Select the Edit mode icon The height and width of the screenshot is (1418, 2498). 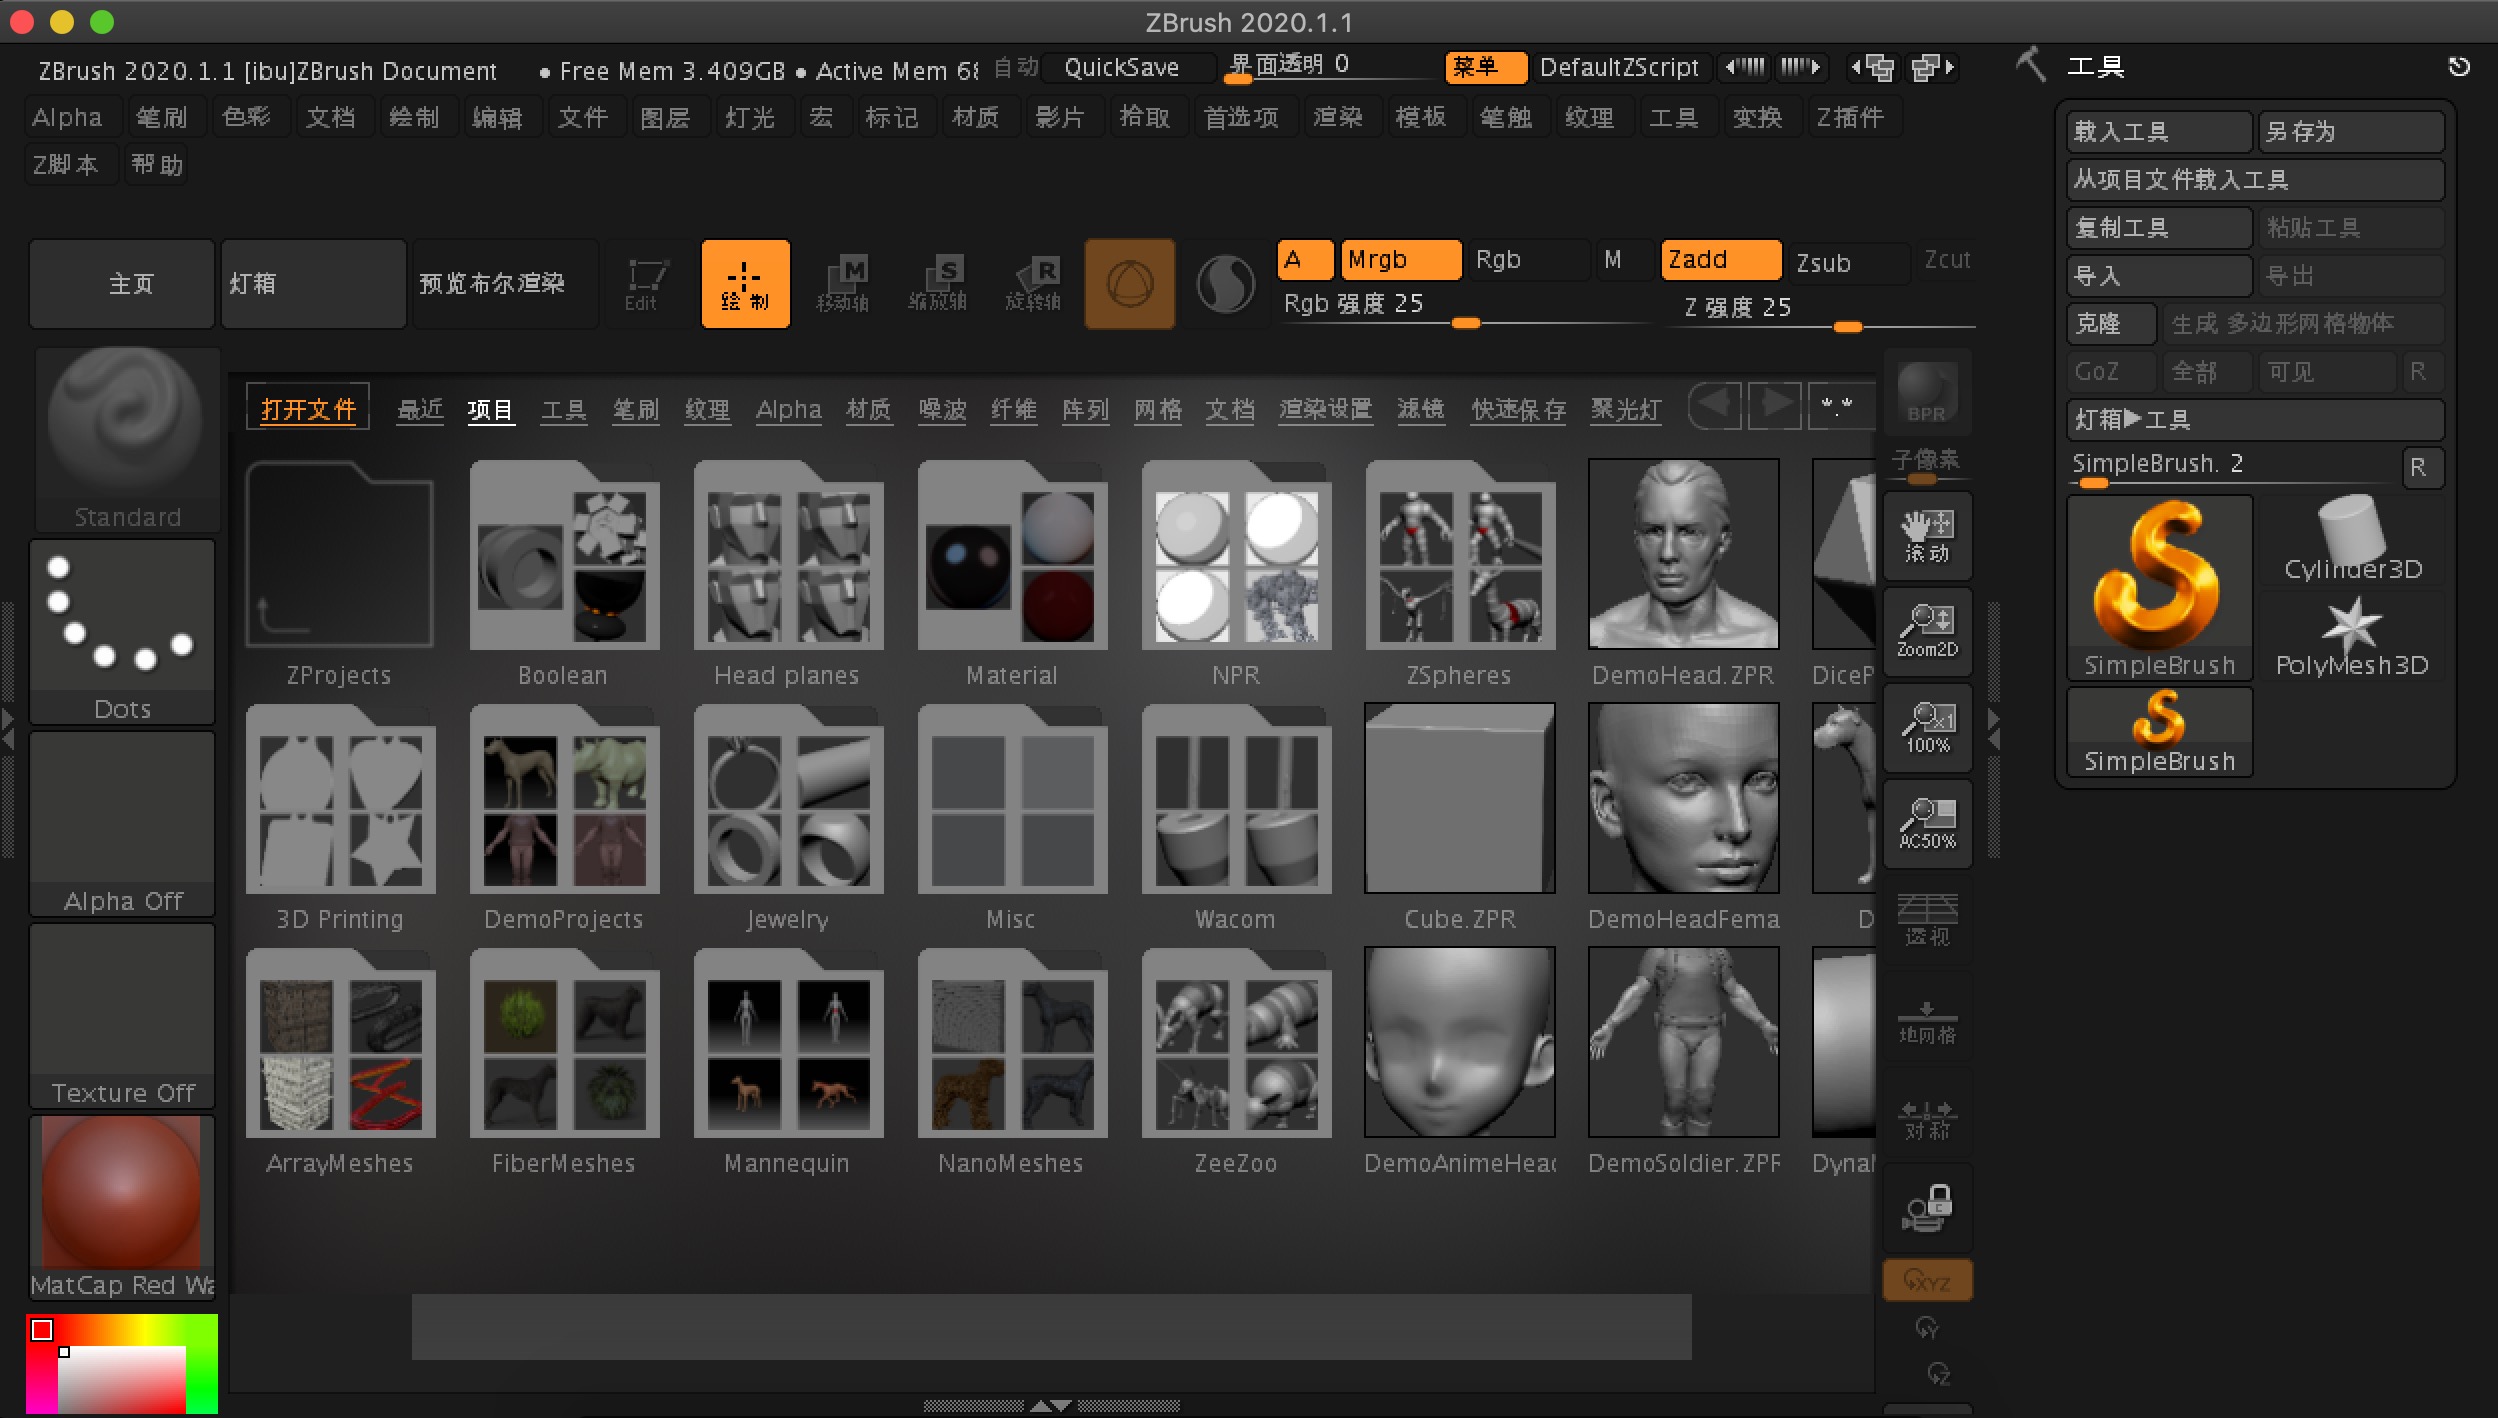645,284
